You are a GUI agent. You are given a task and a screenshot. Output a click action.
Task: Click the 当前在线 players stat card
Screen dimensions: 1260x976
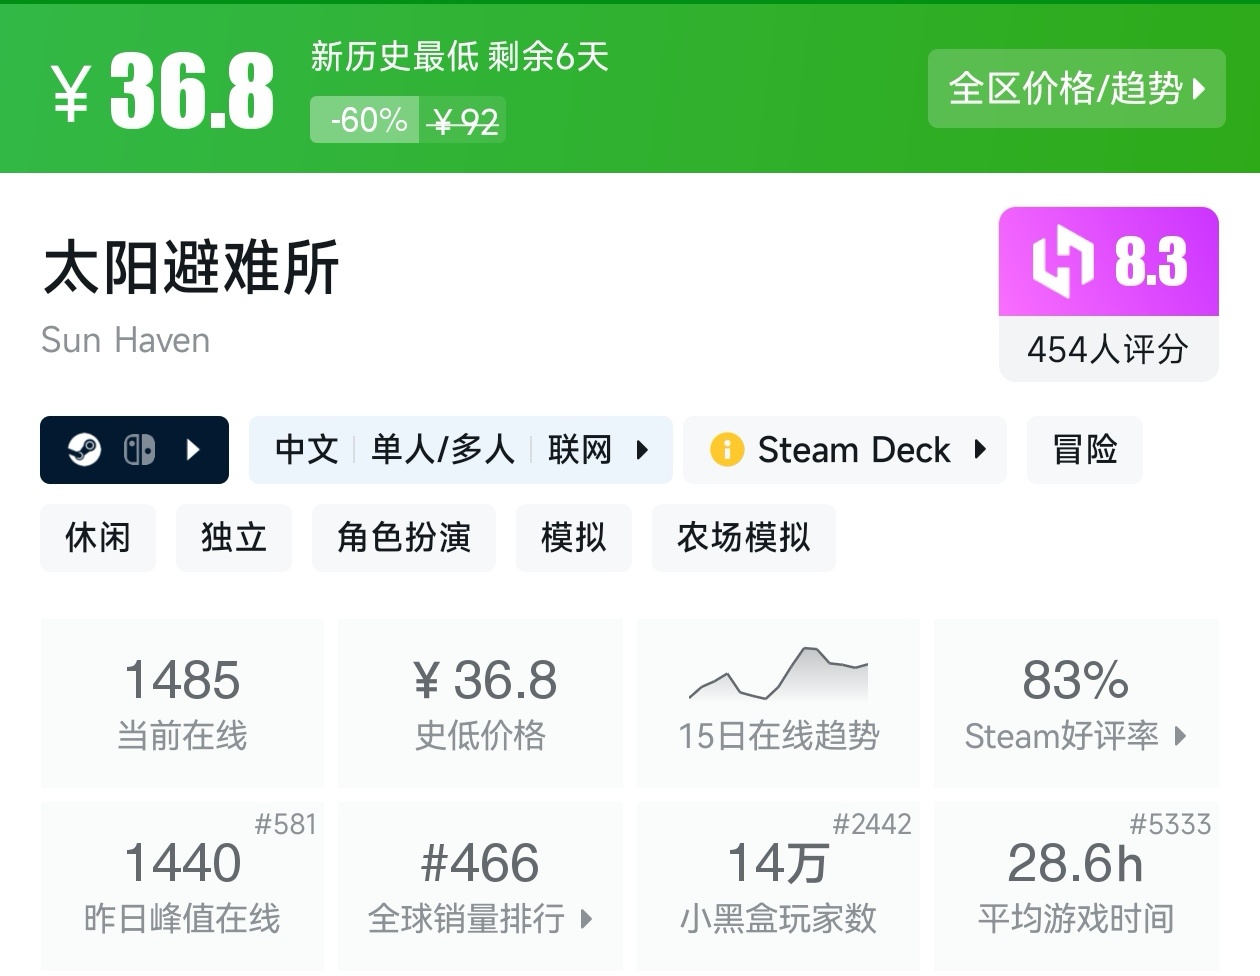[x=182, y=700]
